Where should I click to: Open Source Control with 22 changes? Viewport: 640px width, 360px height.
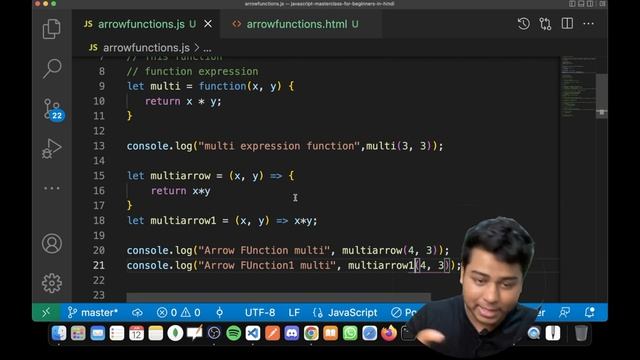(53, 109)
